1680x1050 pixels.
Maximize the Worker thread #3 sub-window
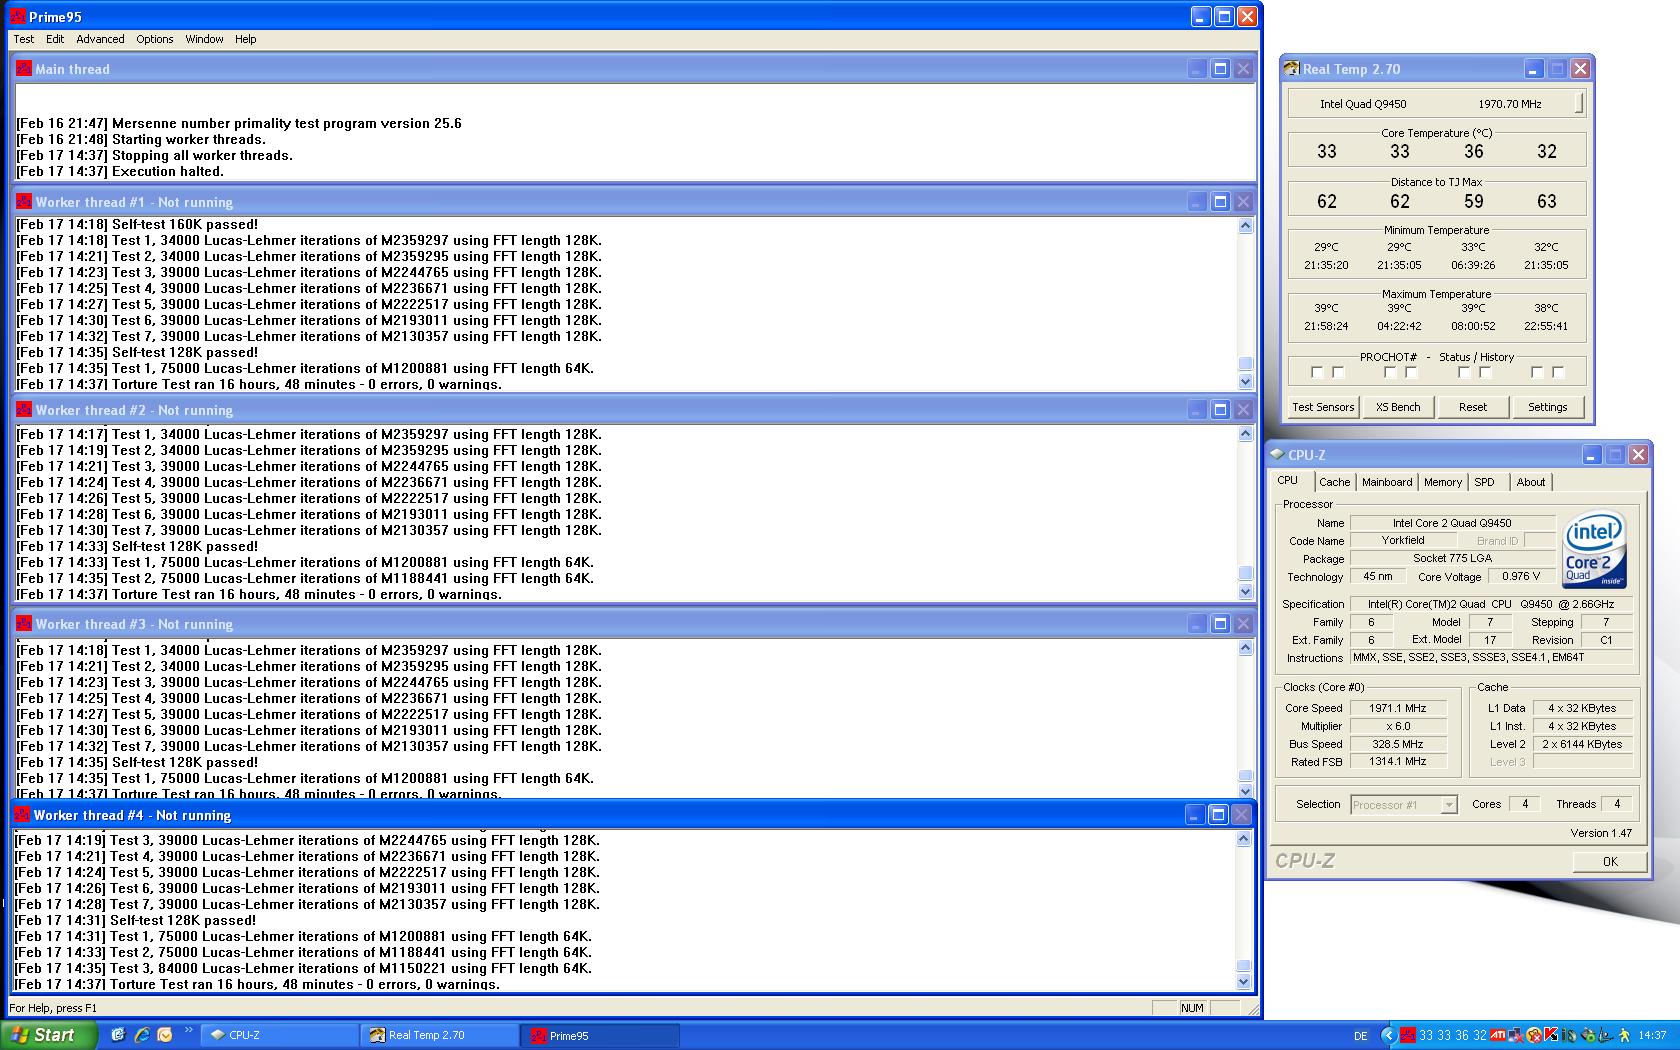tap(1220, 623)
